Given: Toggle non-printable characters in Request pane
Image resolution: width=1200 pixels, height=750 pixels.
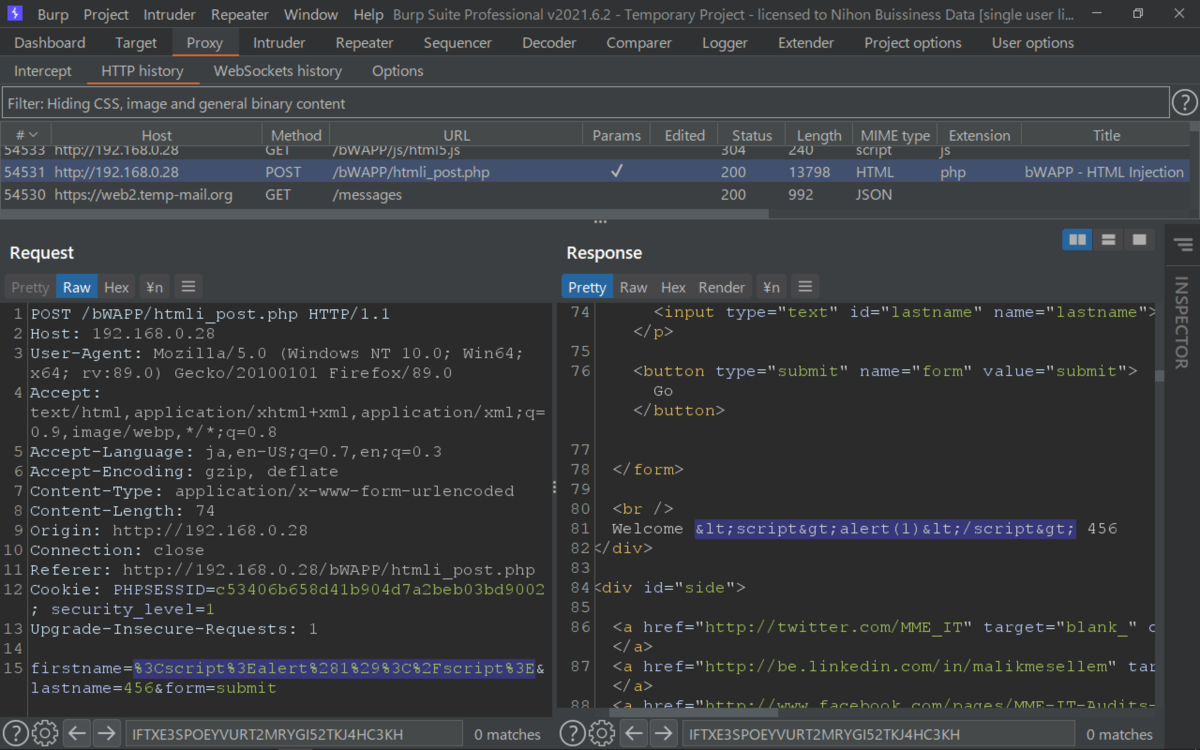Looking at the screenshot, I should coord(154,287).
